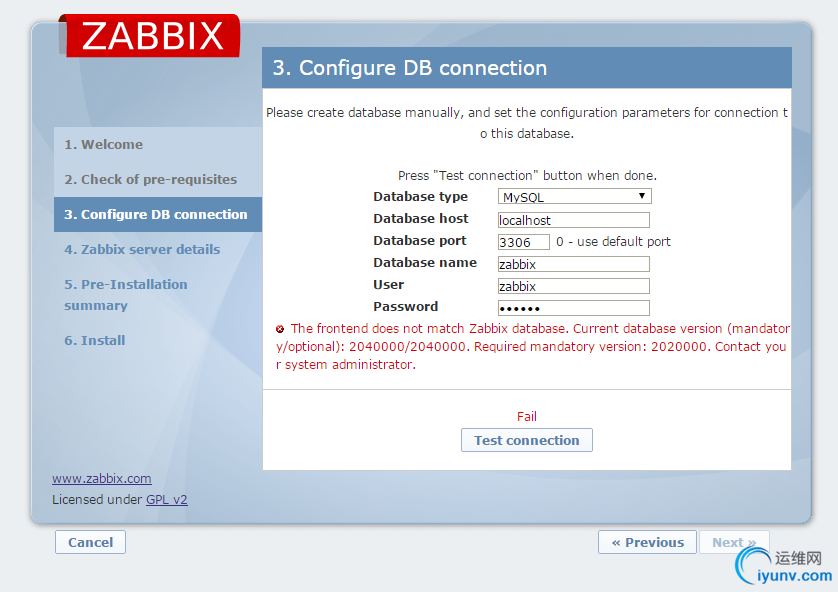
Task: Click the red error icon before the message
Action: click(x=280, y=329)
